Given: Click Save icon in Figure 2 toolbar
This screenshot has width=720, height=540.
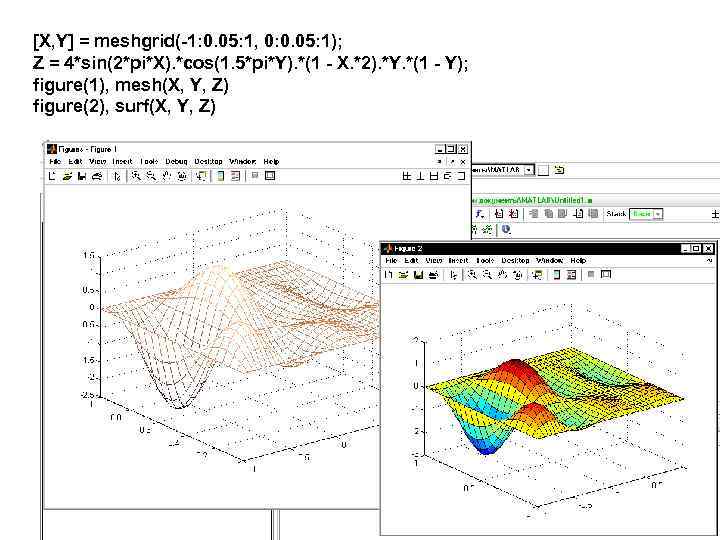Looking at the screenshot, I should (x=418, y=275).
